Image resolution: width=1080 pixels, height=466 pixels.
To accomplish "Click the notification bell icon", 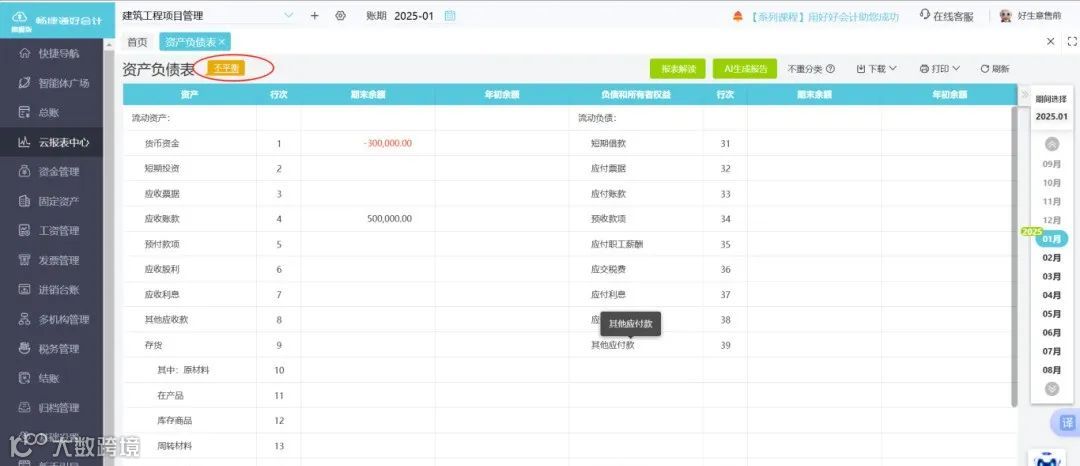I will click(x=738, y=16).
